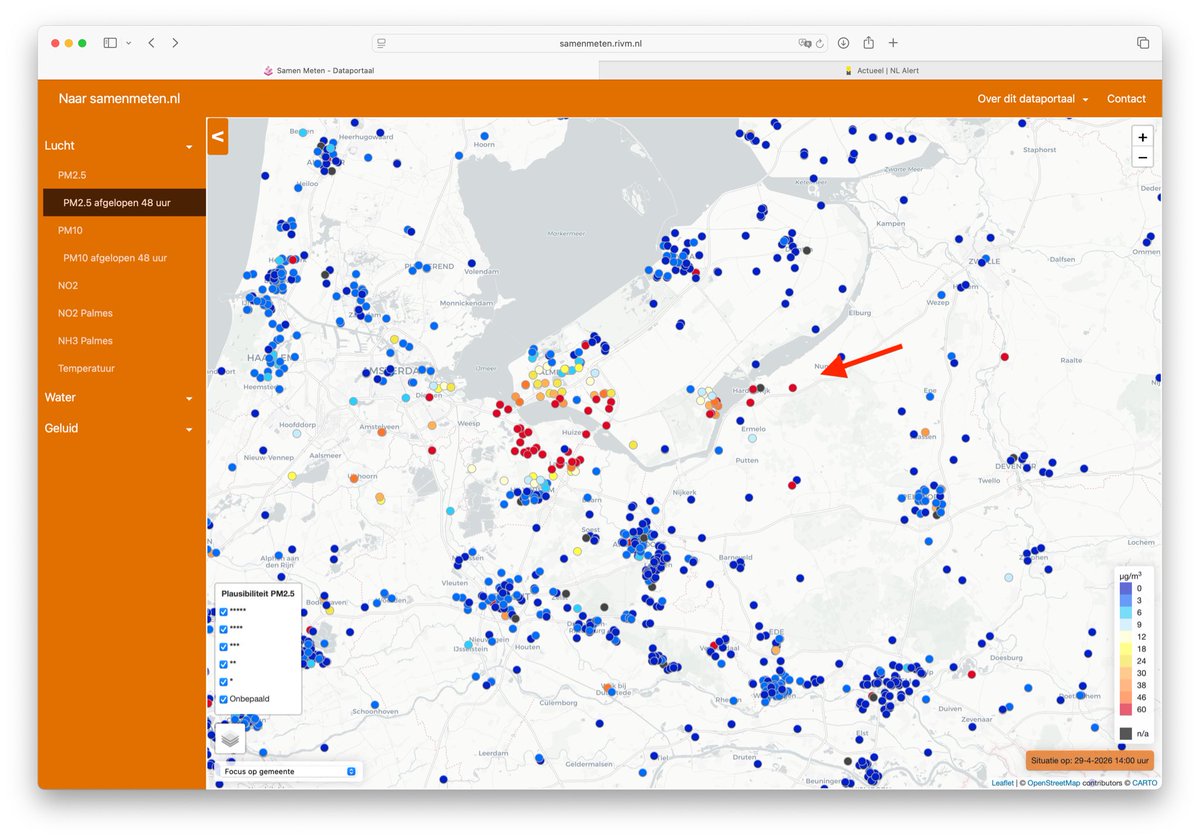Screen dimensions: 1200x840
Task: Toggle the one-star plausibility checkbox
Action: 223,681
